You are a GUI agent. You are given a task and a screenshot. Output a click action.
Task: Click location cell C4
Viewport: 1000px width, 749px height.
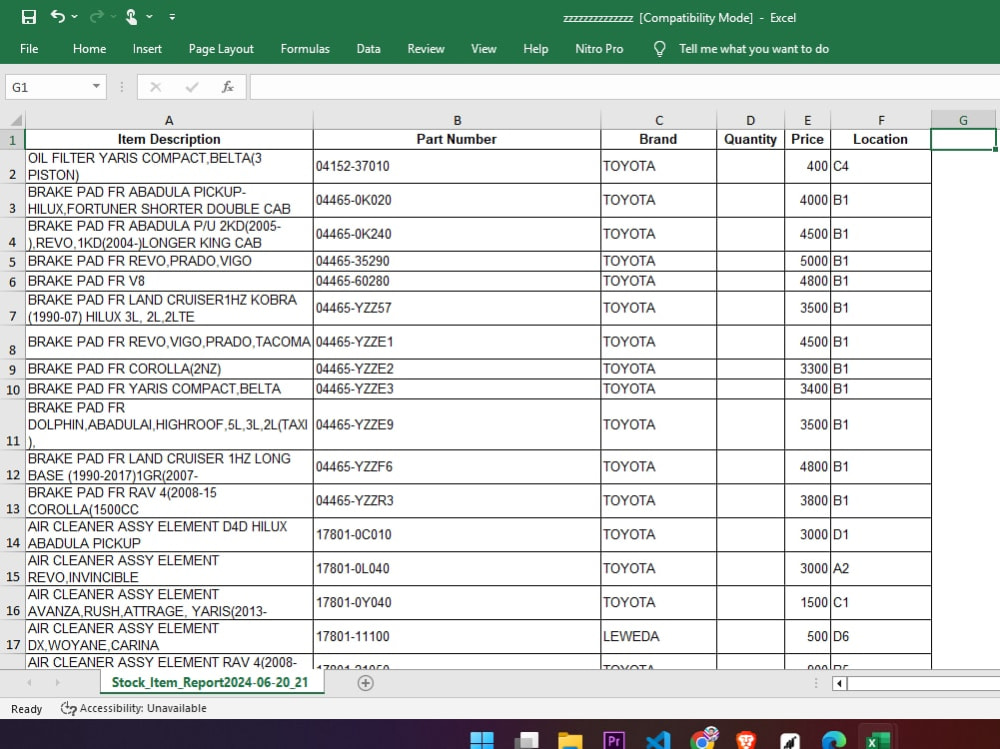tap(881, 167)
